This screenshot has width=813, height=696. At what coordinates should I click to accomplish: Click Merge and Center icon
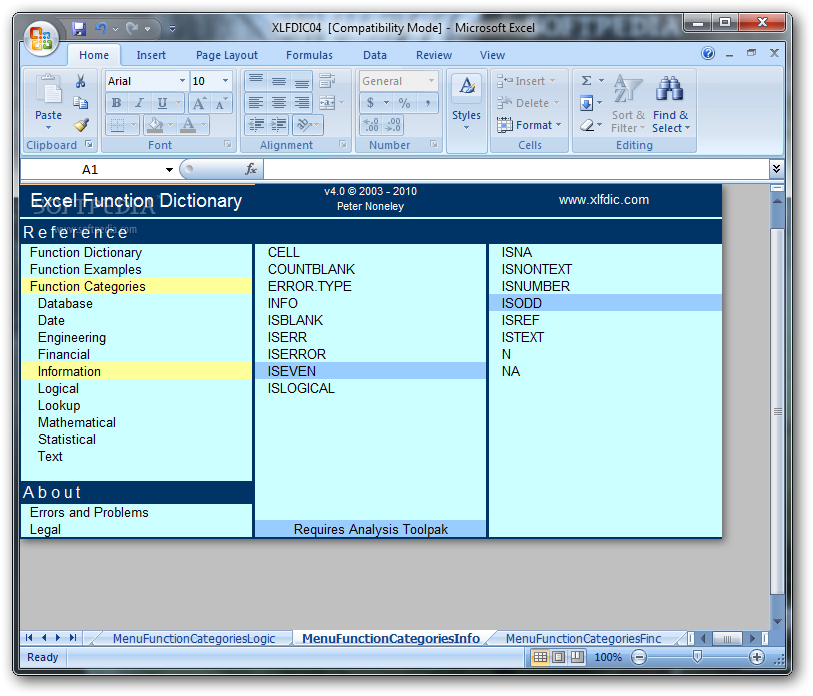[327, 103]
